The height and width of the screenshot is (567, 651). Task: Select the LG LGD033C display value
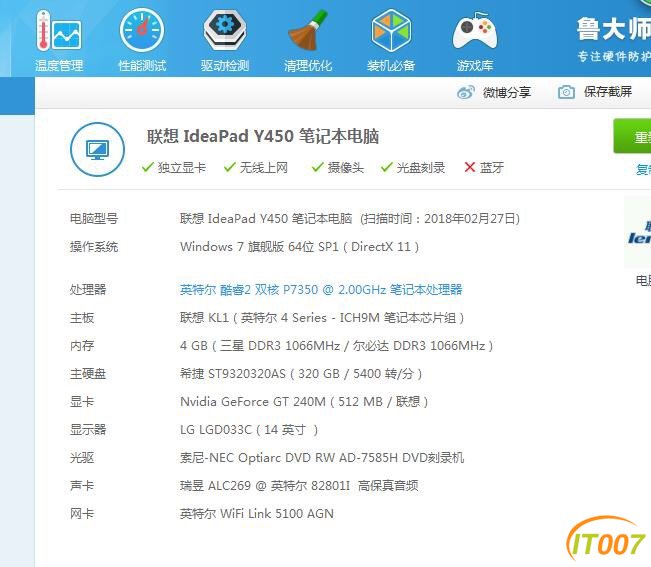coord(249,430)
